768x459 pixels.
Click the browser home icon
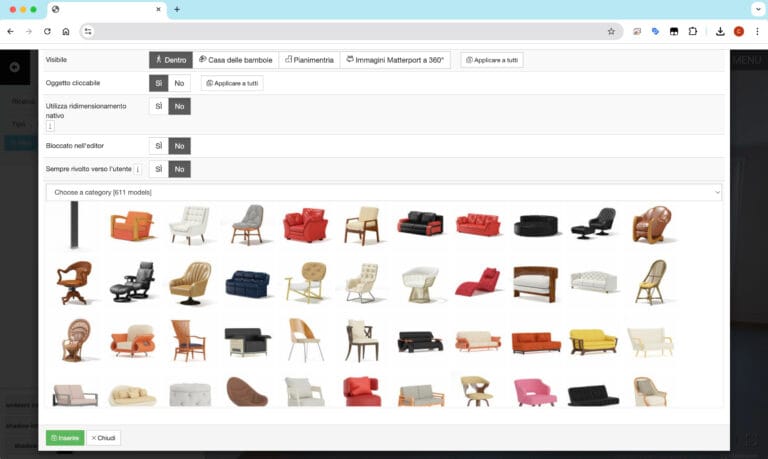tap(66, 31)
